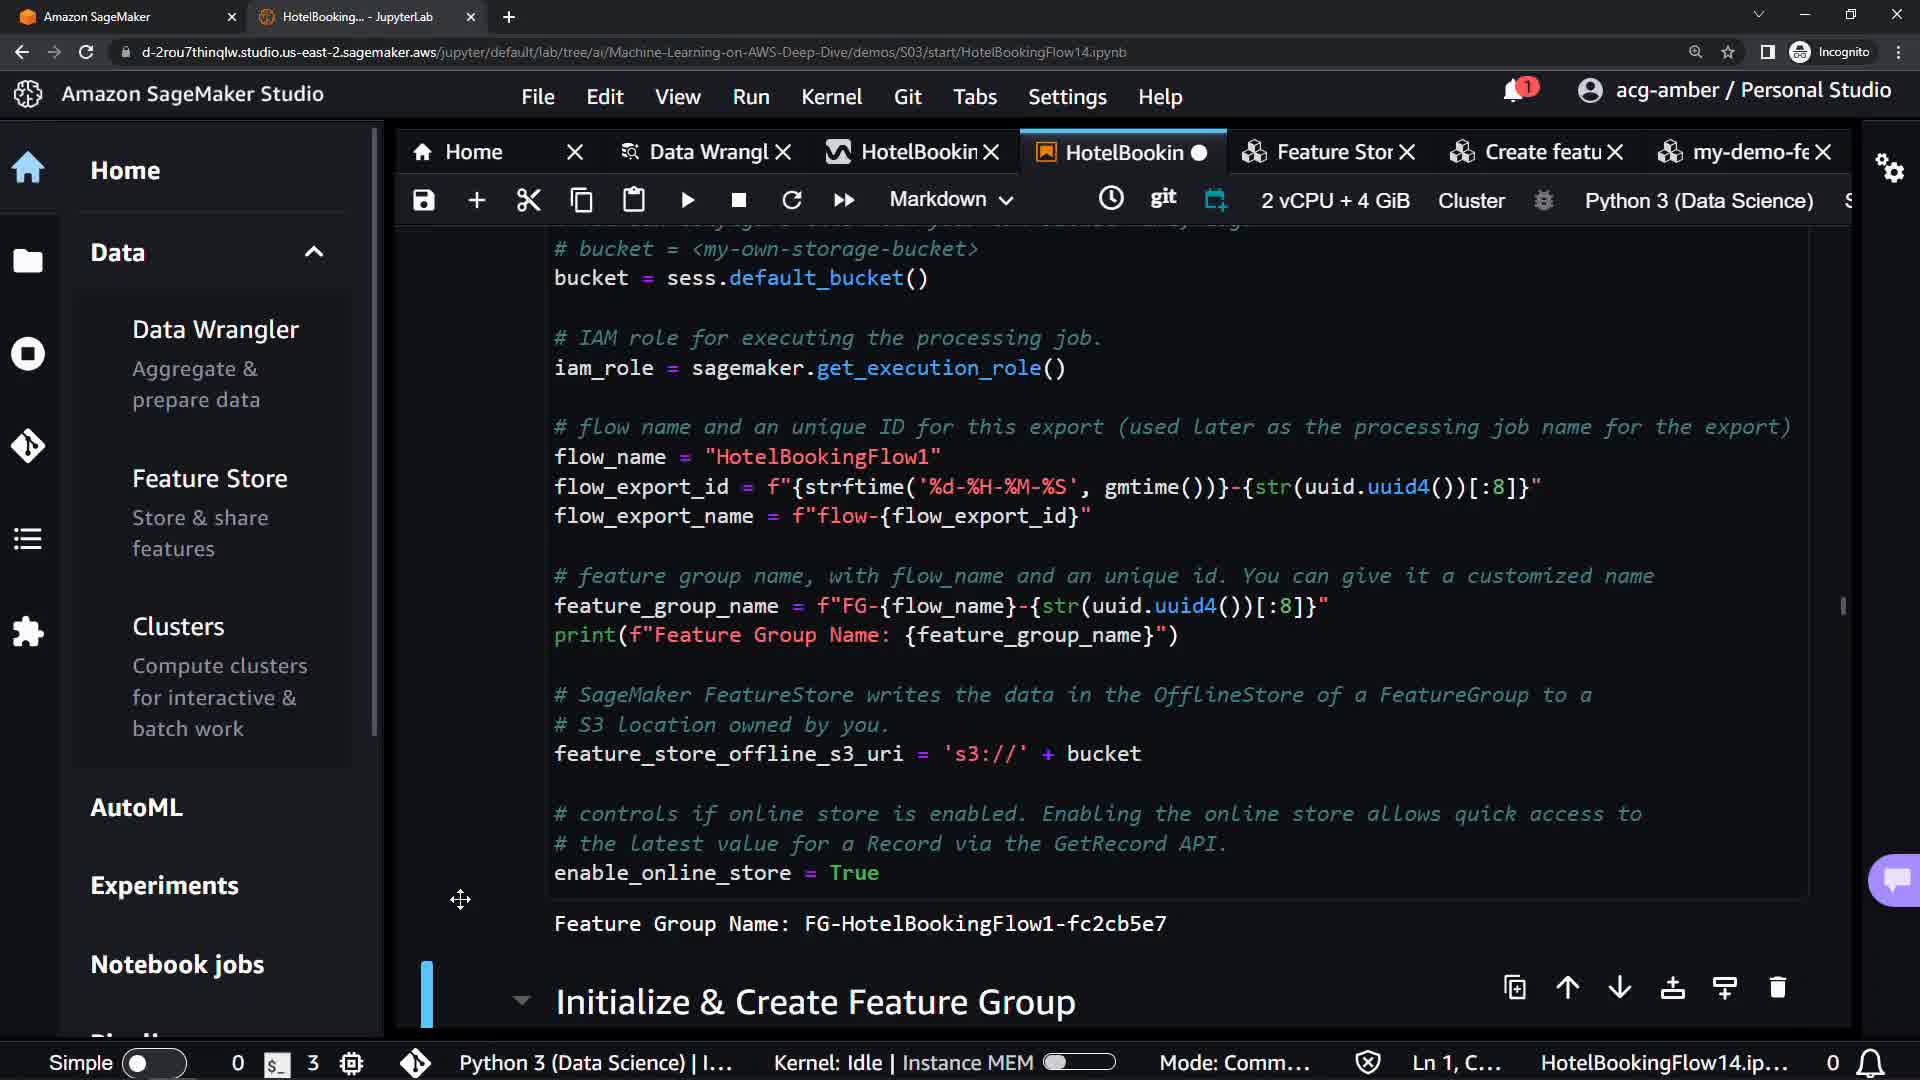Screen dimensions: 1920x1080
Task: Cut the selected cell with the scissors icon
Action: (x=528, y=200)
